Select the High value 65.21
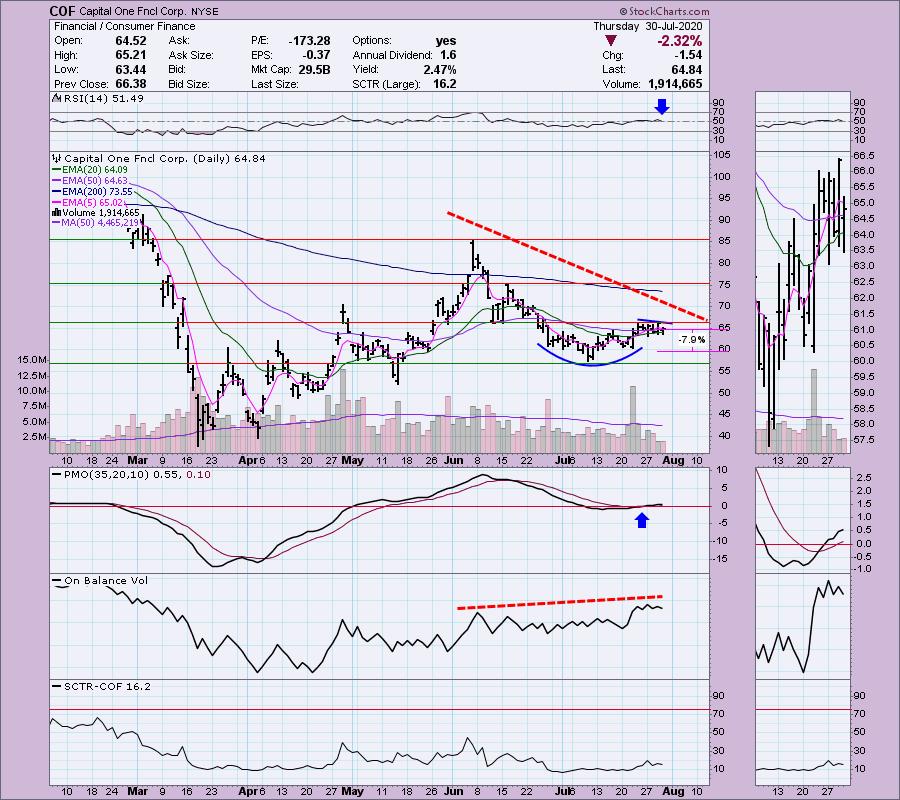Screen dimensions: 900x800 (x=131, y=55)
